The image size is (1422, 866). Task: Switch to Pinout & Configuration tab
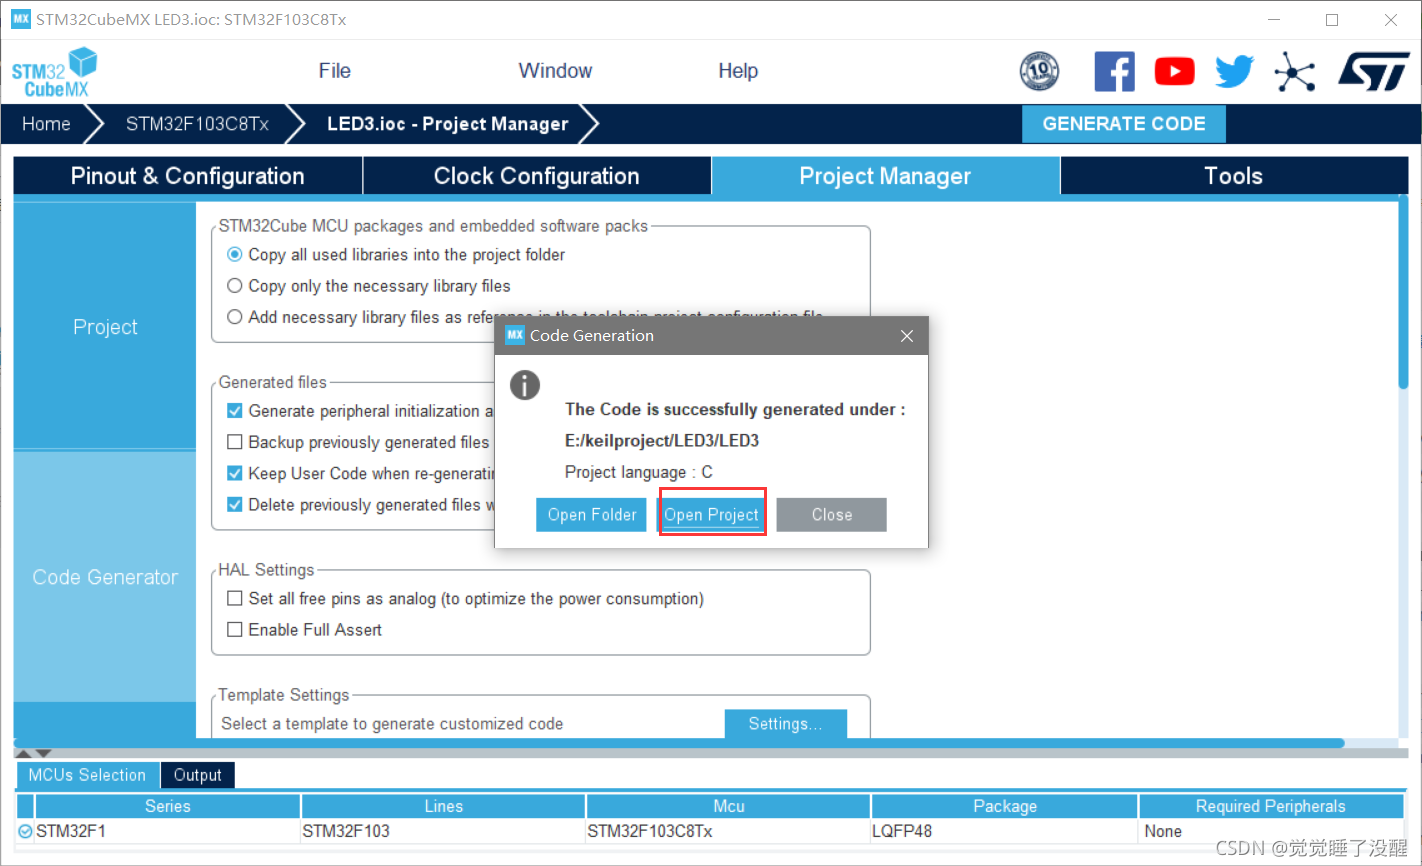point(188,176)
